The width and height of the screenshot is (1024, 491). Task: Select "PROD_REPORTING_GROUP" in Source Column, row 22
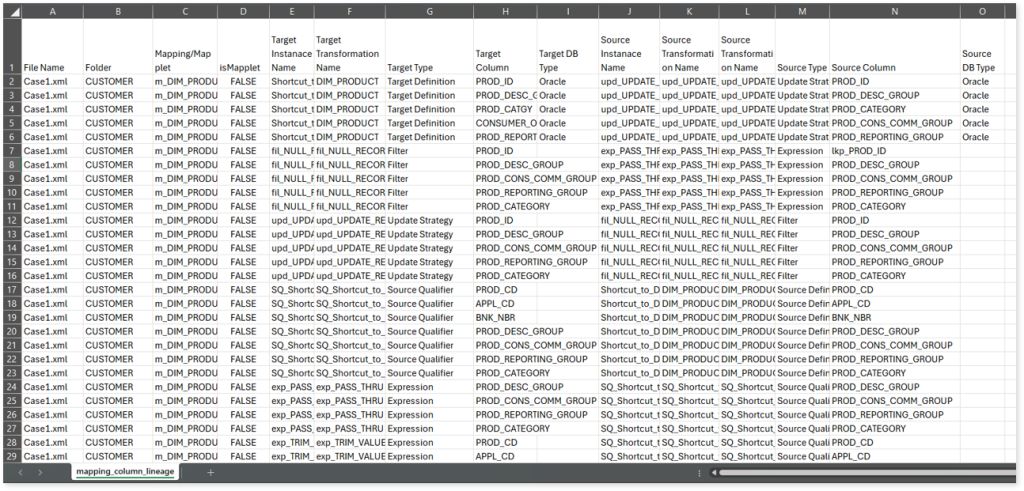pos(895,359)
